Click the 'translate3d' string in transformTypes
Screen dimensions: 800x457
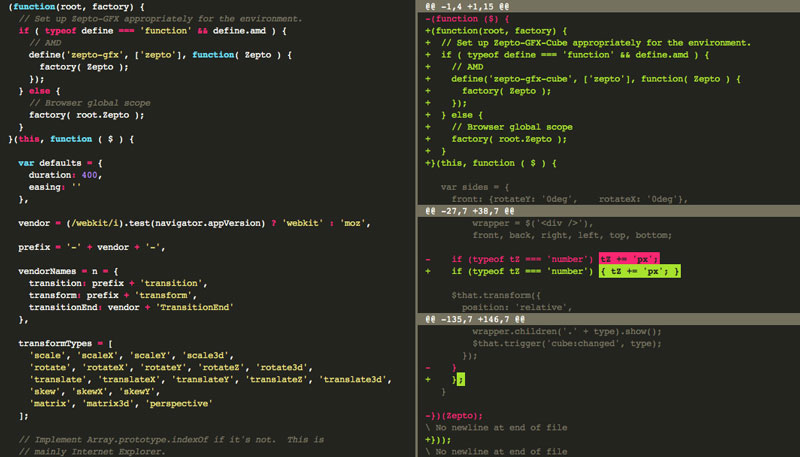pos(355,379)
